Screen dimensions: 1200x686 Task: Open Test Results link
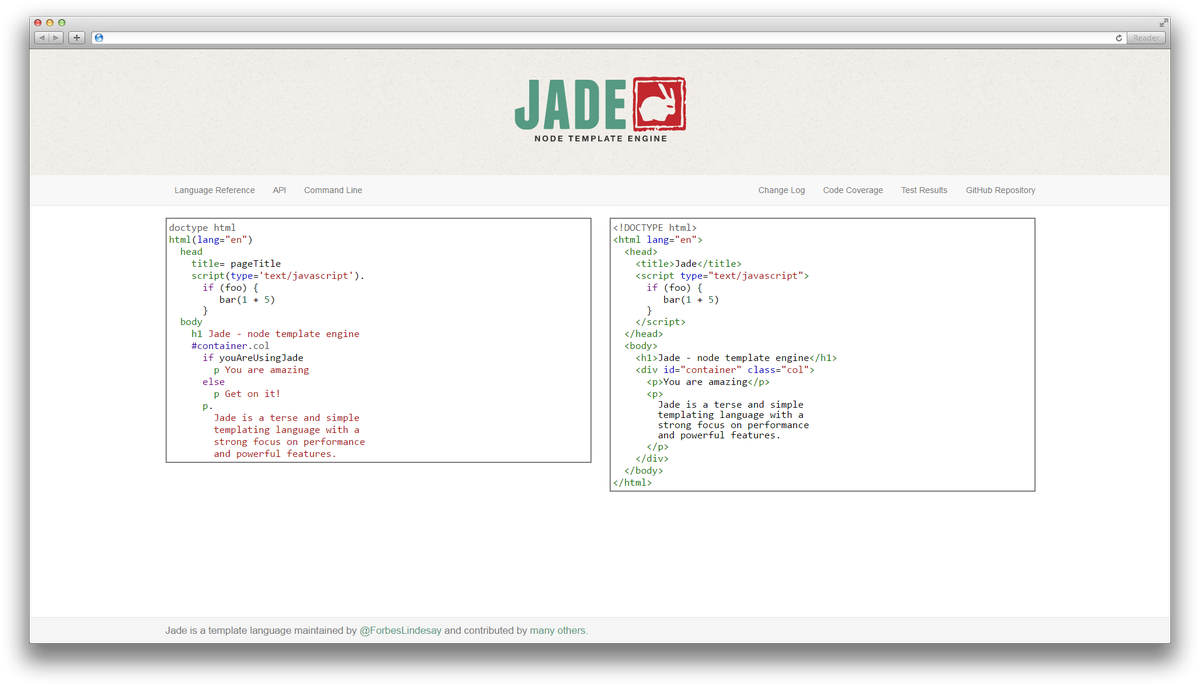click(924, 190)
